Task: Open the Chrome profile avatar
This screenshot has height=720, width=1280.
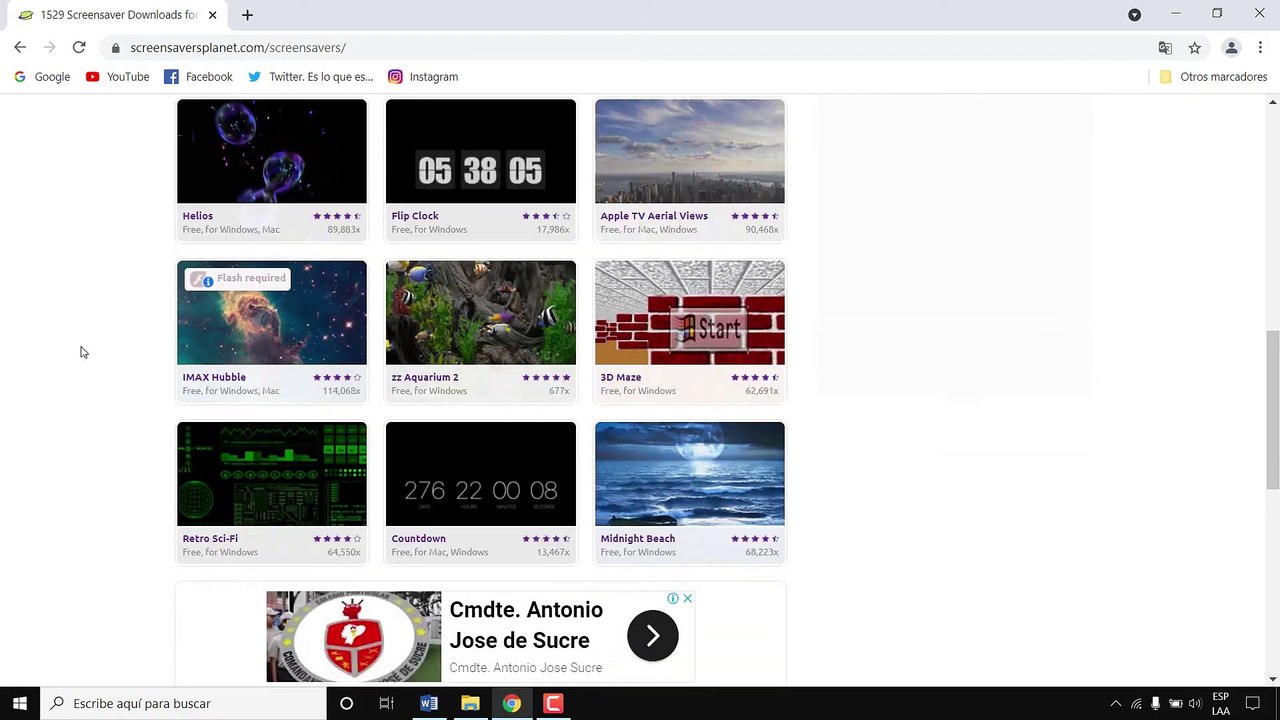Action: [1231, 47]
